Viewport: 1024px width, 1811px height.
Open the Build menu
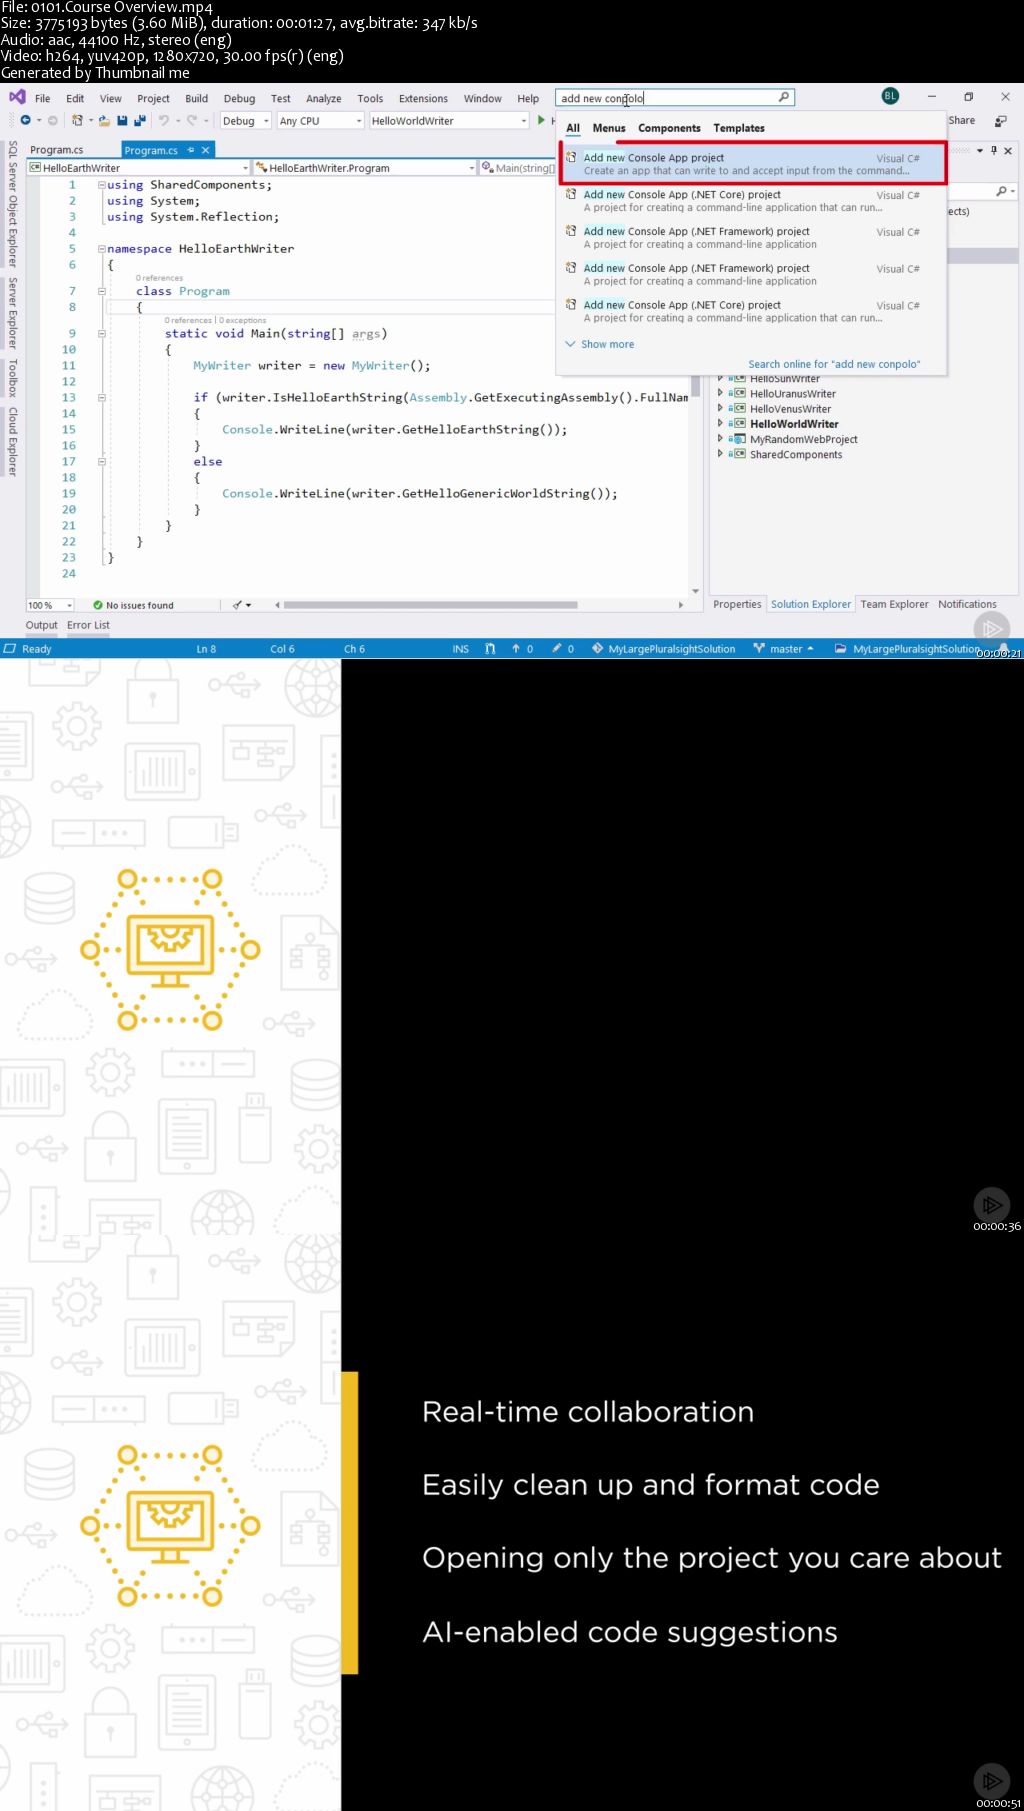click(x=197, y=98)
